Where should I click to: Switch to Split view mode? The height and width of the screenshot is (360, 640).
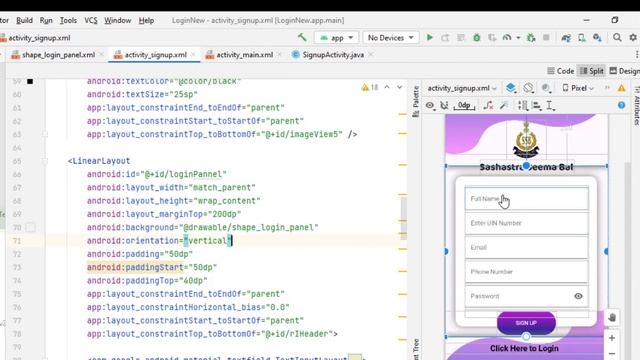(x=591, y=71)
